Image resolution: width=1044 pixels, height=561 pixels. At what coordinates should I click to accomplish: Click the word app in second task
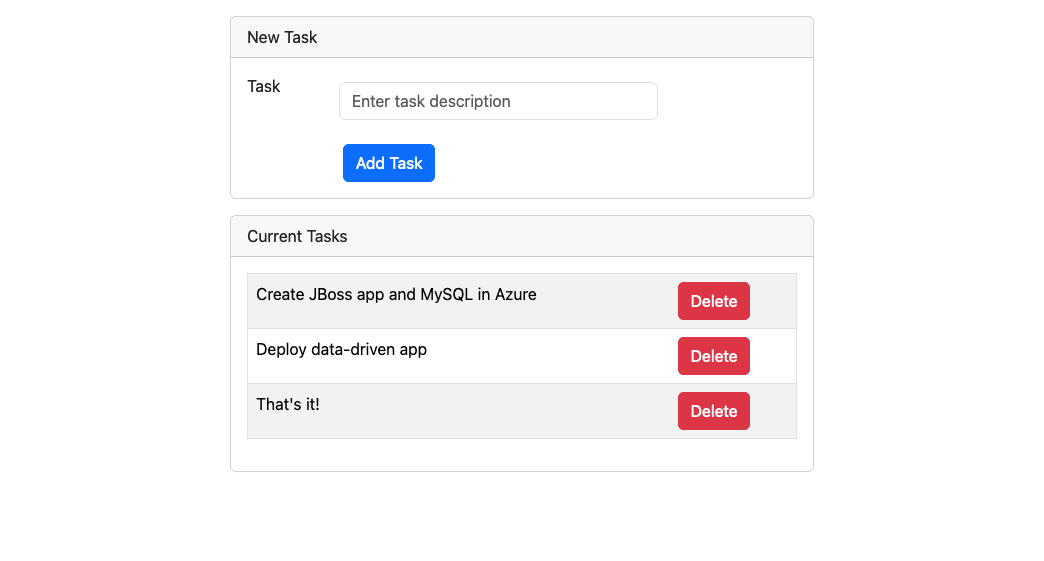pyautogui.click(x=413, y=349)
